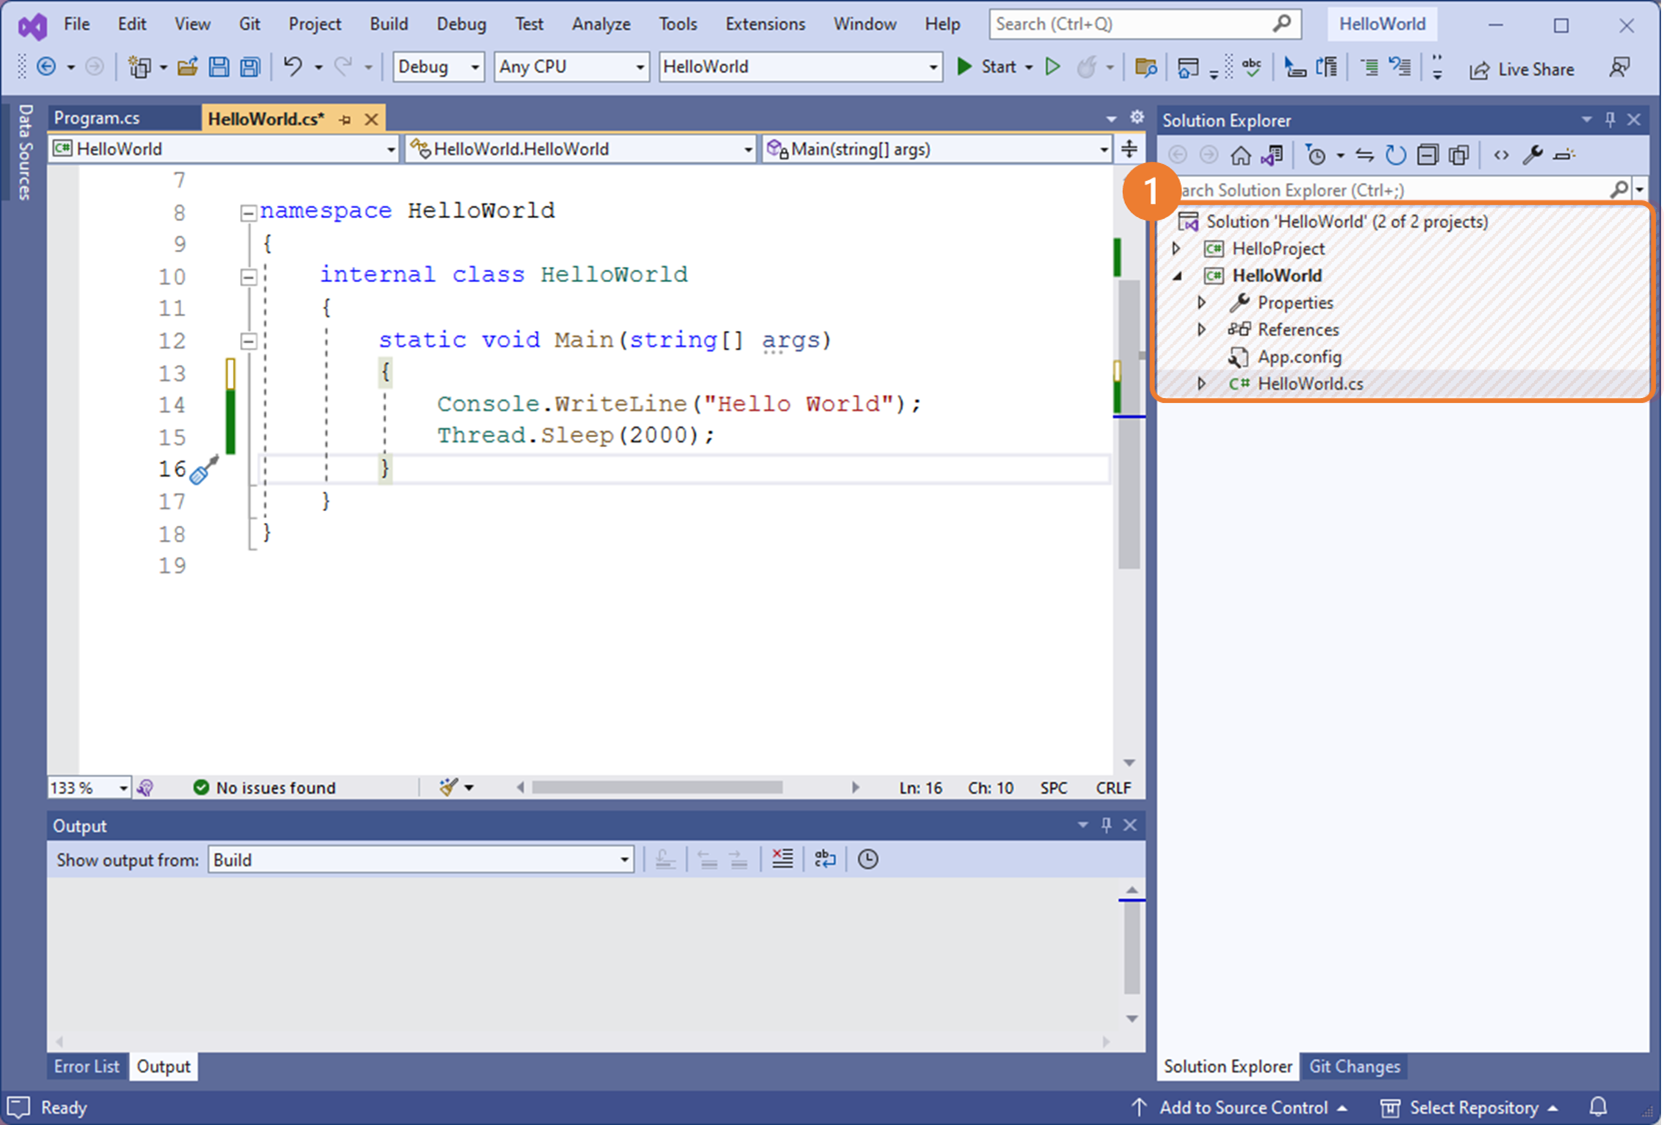Switch to the Git Changes tab

[1354, 1066]
